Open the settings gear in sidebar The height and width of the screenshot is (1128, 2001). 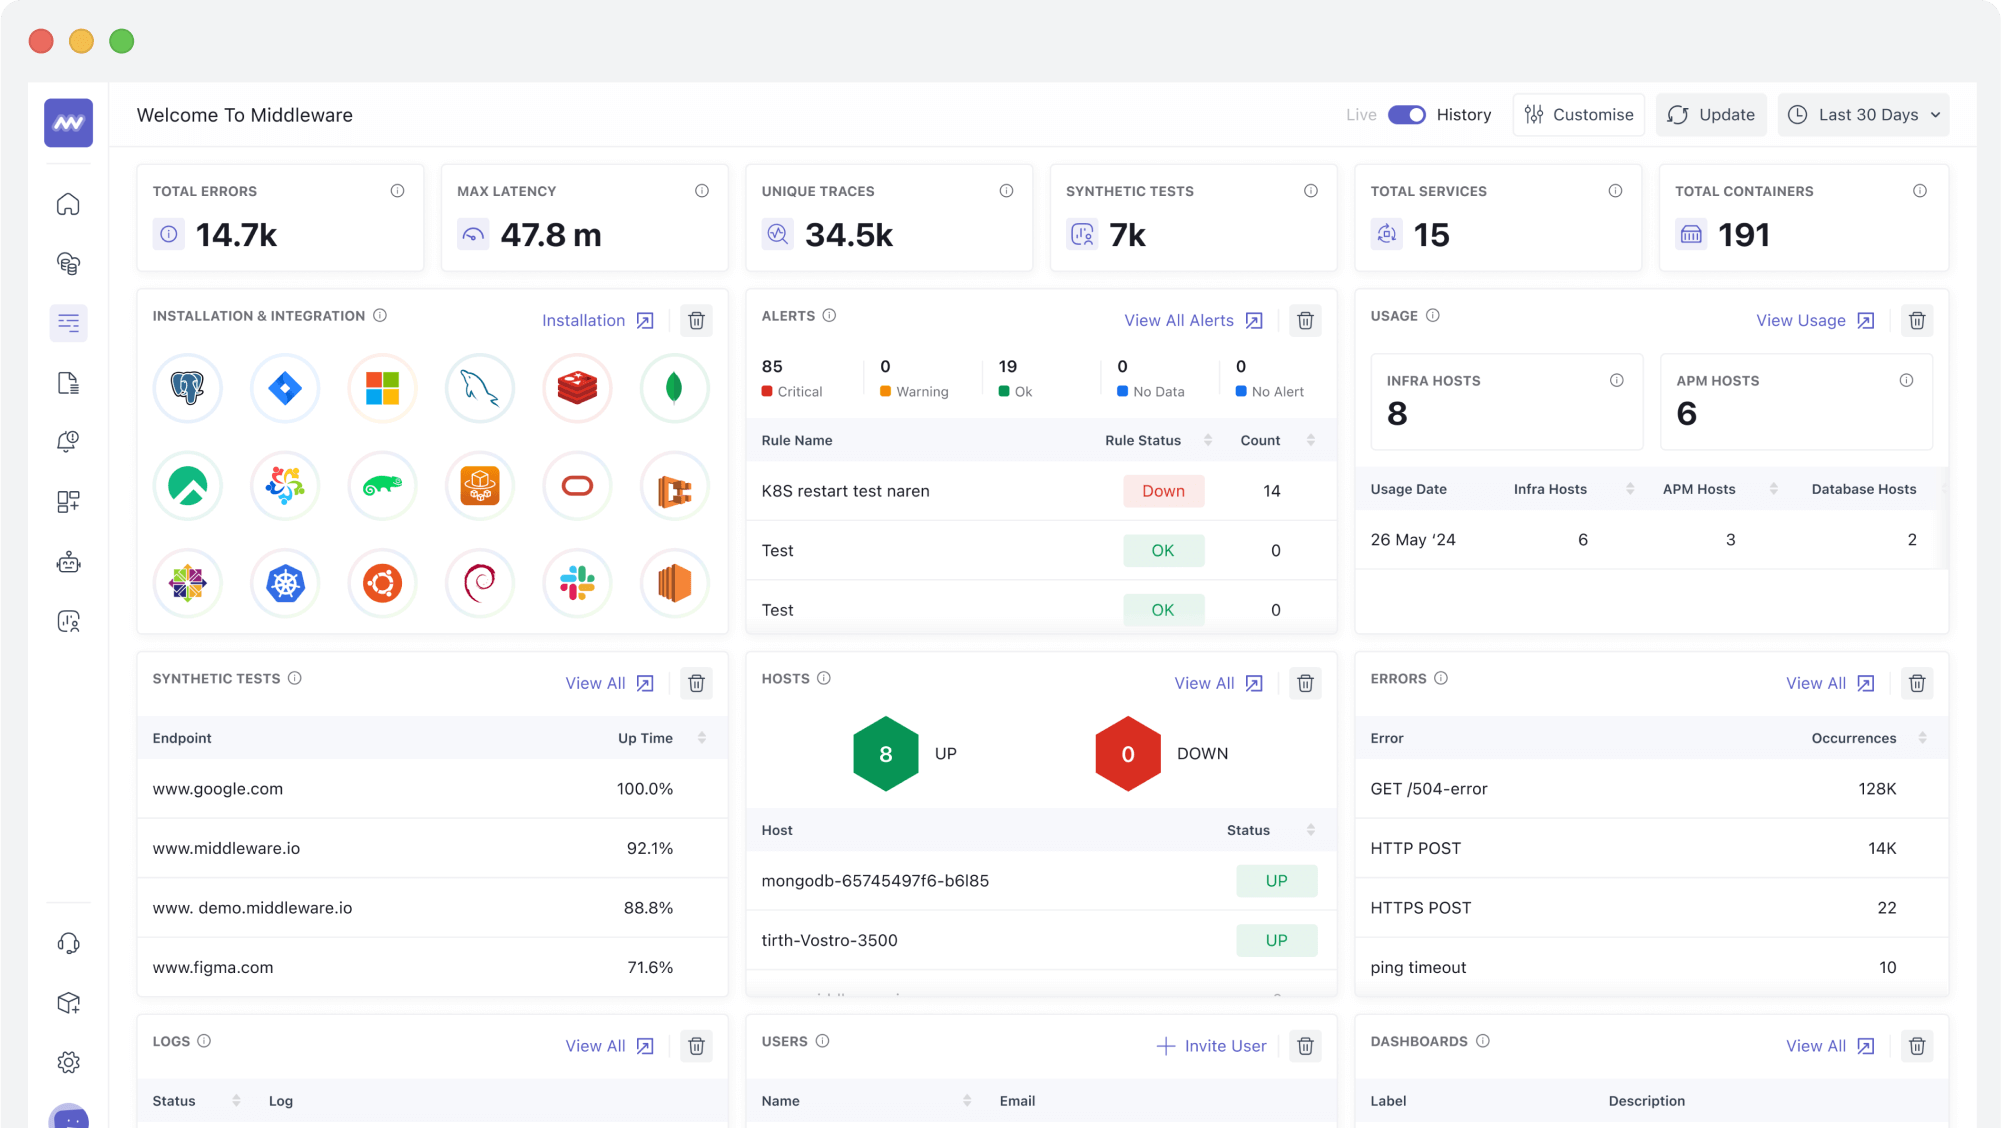68,1062
